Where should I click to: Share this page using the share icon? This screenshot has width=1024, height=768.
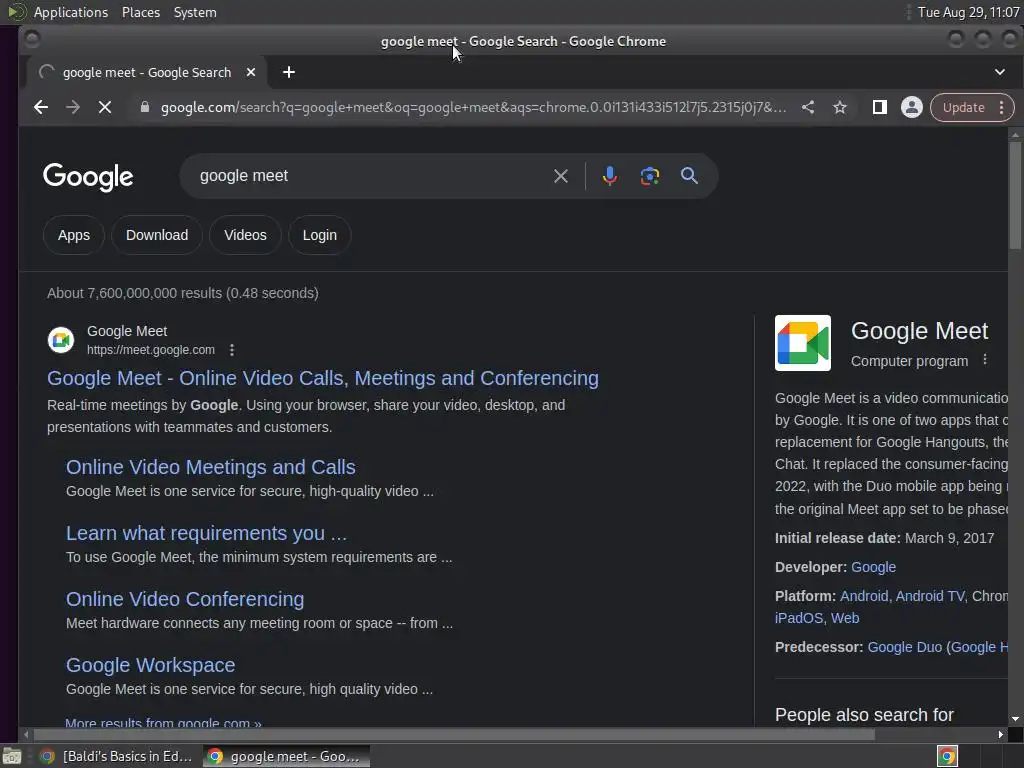click(808, 107)
